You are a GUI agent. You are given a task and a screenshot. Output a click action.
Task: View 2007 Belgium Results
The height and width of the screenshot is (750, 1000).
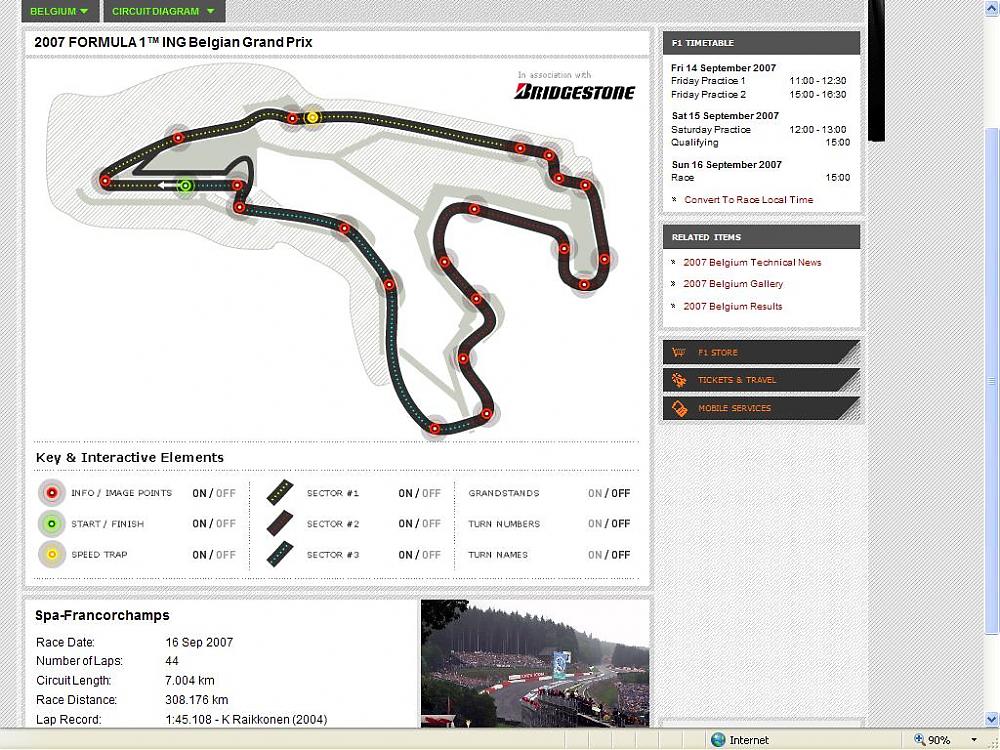click(x=732, y=306)
